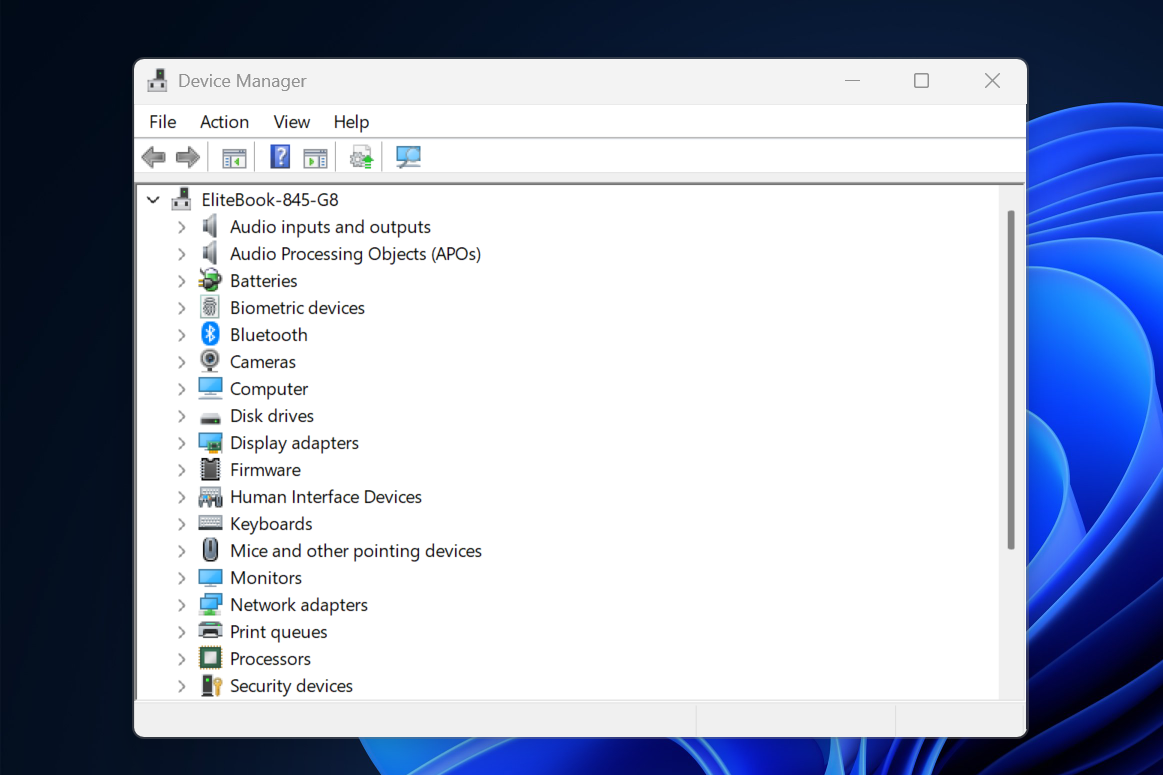The height and width of the screenshot is (775, 1163).
Task: Click the Audio inputs and outputs speaker icon
Action: coord(211,226)
